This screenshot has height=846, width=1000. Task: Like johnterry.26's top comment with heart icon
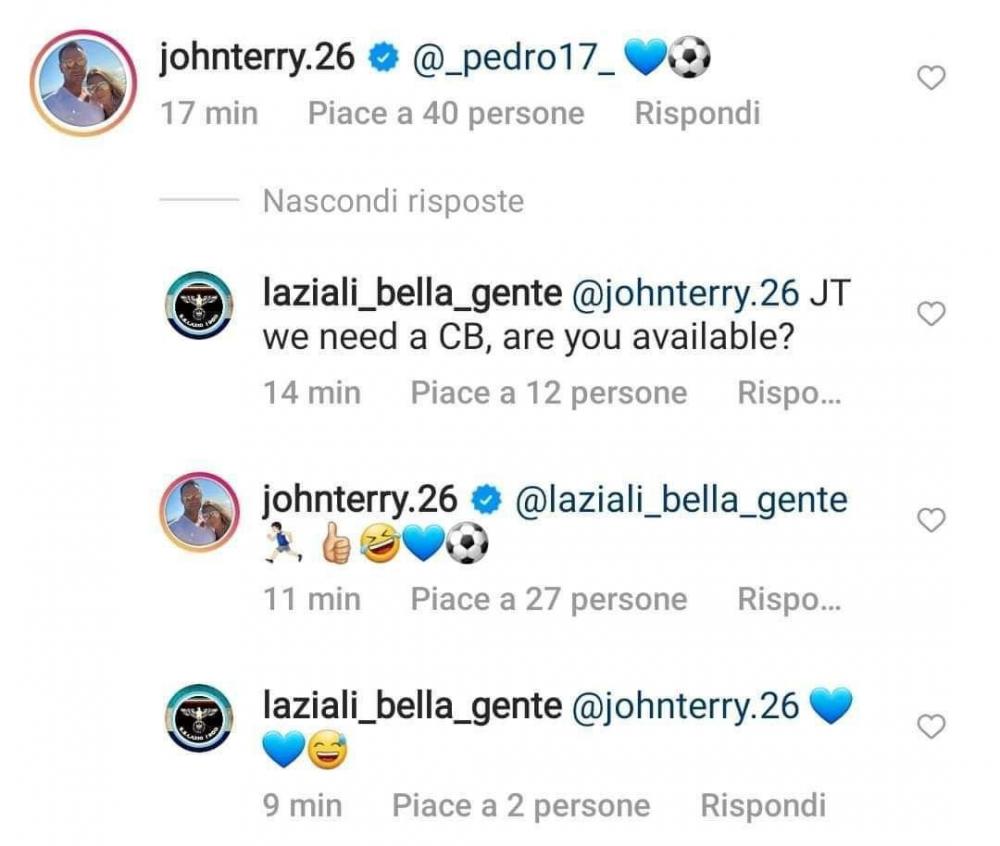tap(930, 78)
